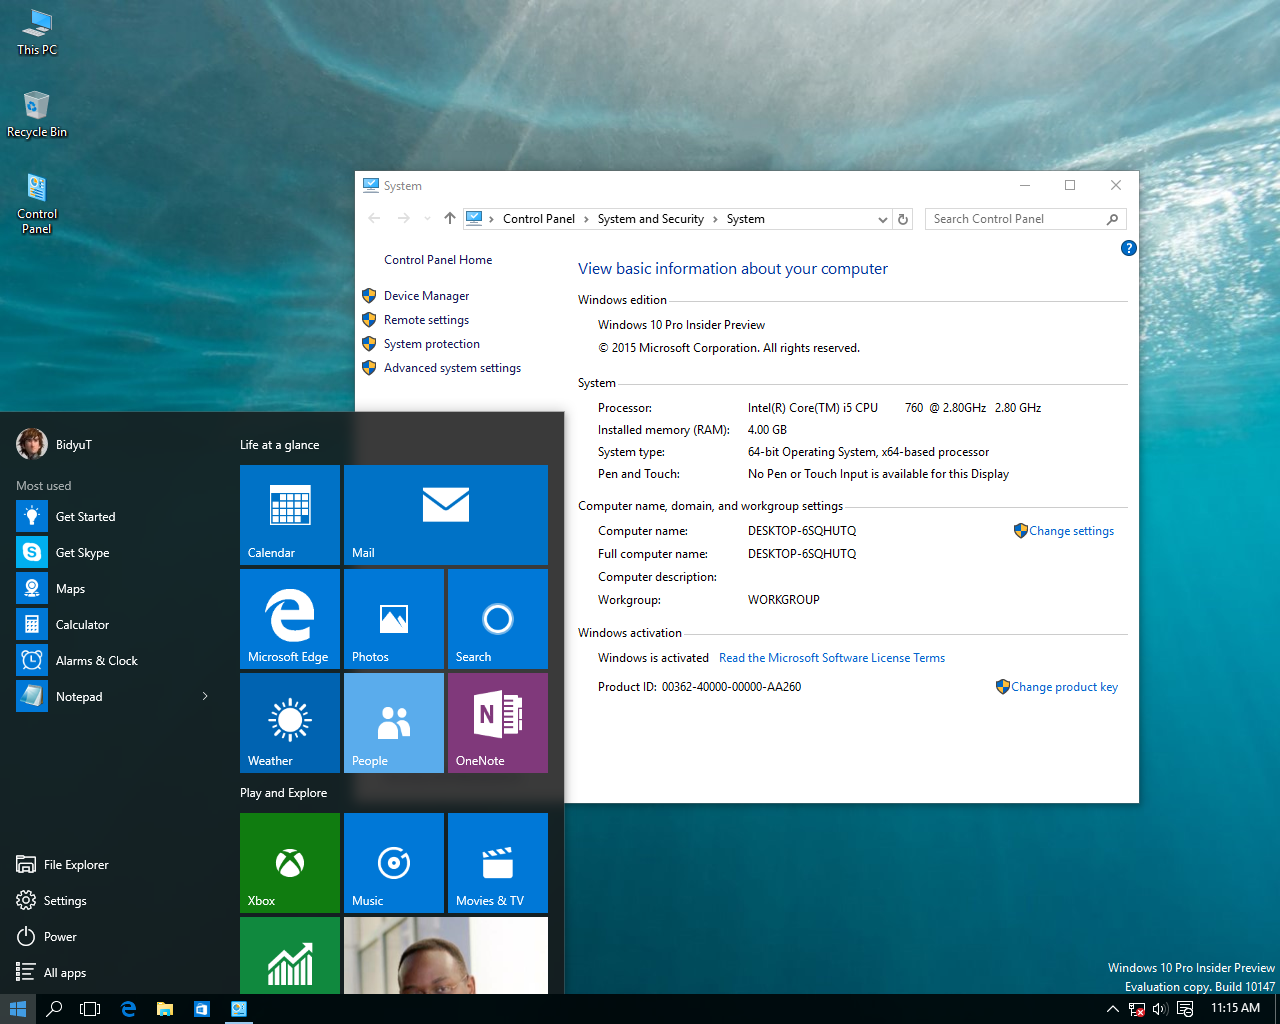Open the address bar history dropdown

coord(882,220)
